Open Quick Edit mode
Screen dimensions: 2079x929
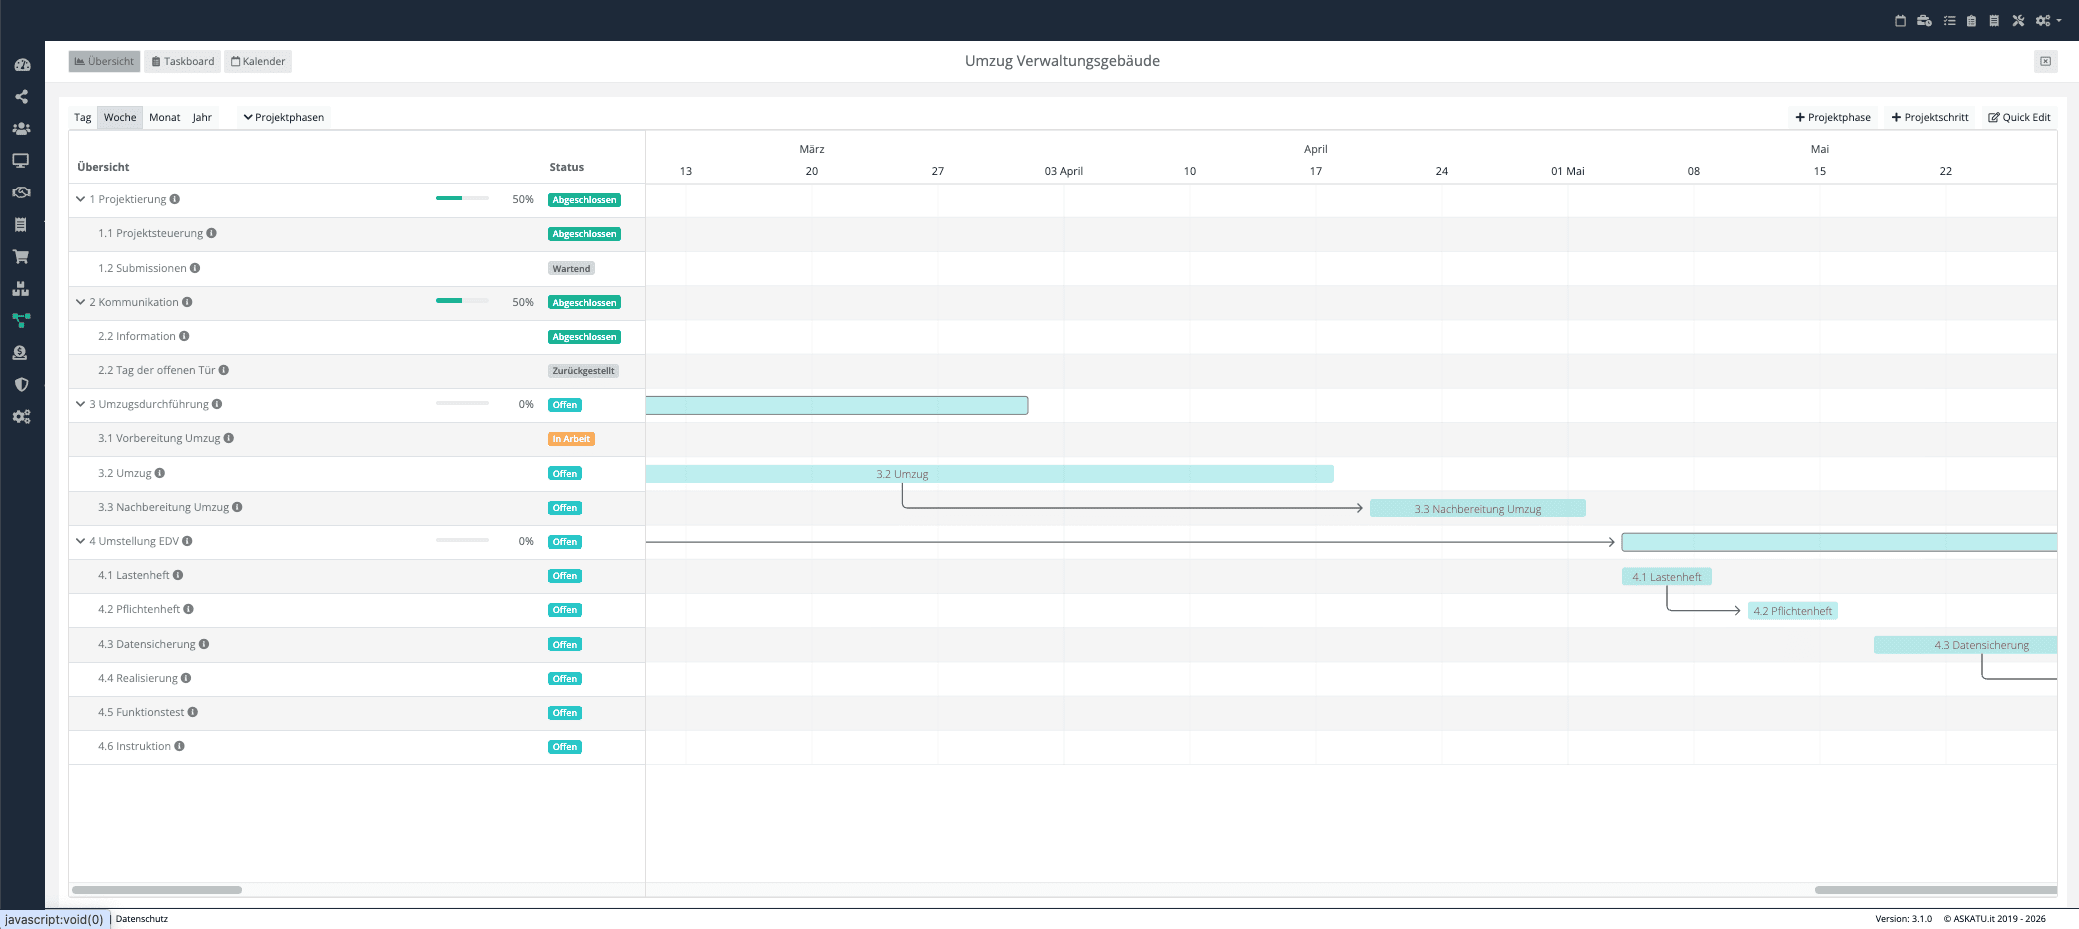point(2019,117)
